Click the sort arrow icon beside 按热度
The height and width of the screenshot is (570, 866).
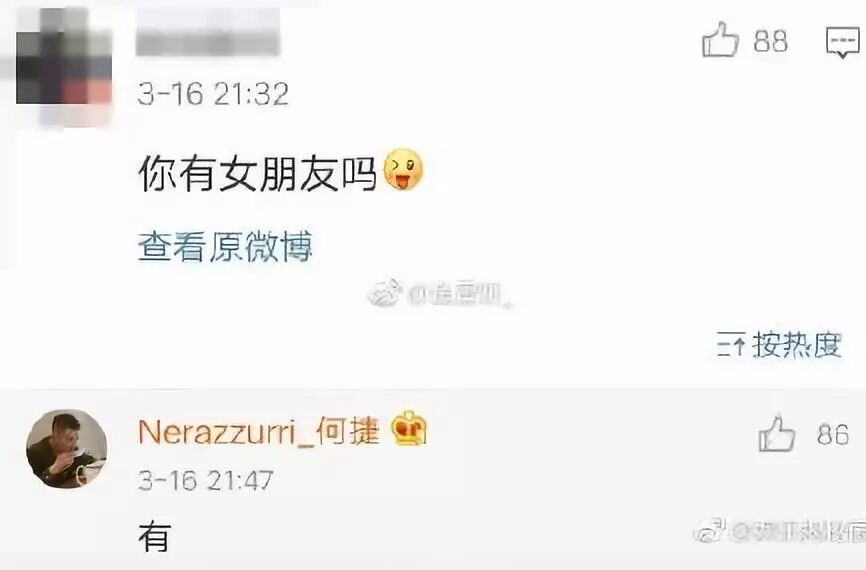(x=731, y=345)
